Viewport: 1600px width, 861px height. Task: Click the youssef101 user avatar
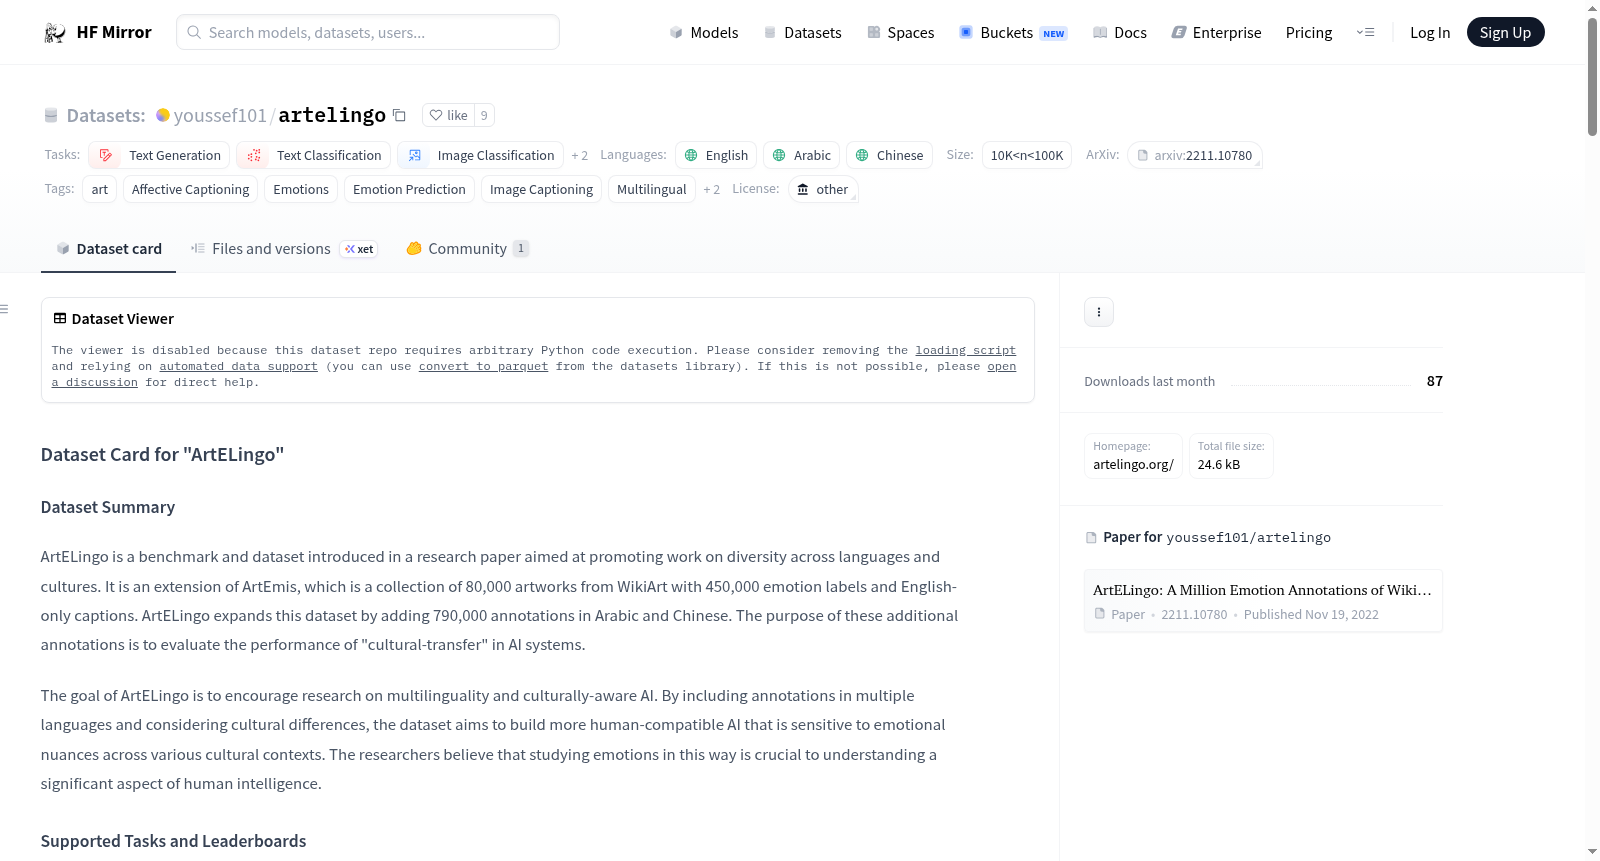163,115
